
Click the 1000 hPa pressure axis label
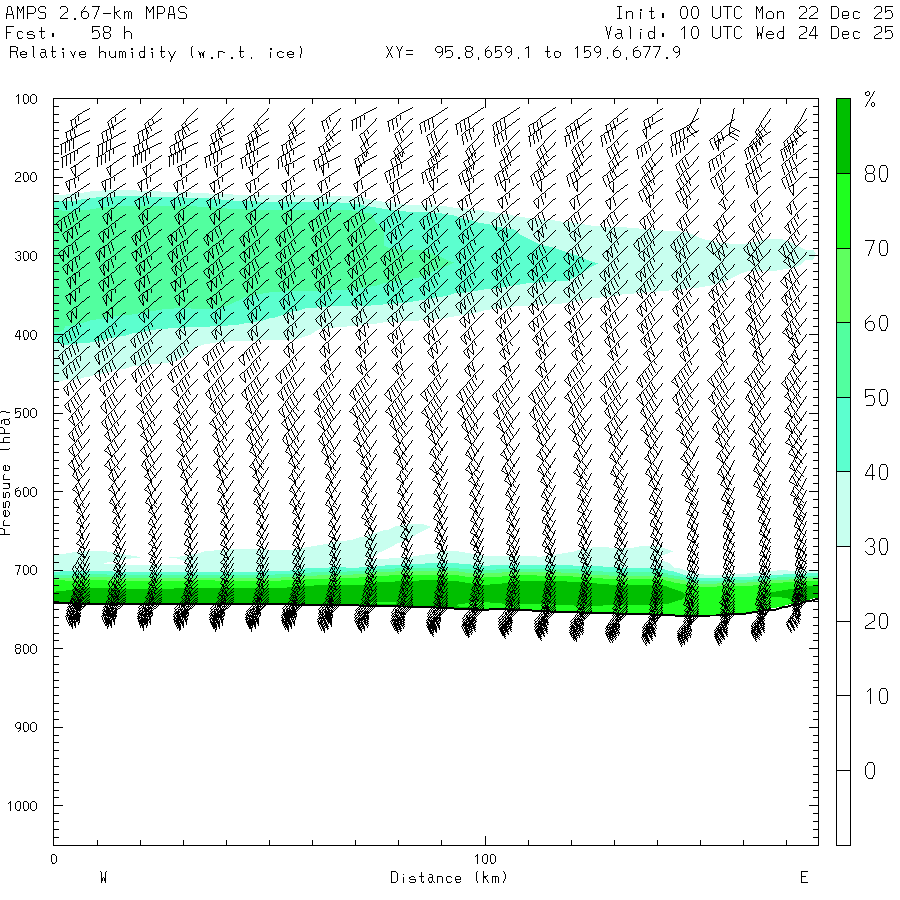[x=22, y=806]
